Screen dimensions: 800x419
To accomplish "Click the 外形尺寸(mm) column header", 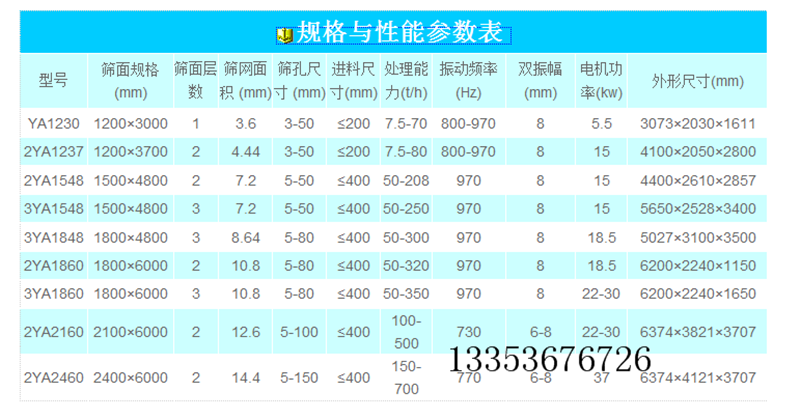I will click(x=698, y=81).
